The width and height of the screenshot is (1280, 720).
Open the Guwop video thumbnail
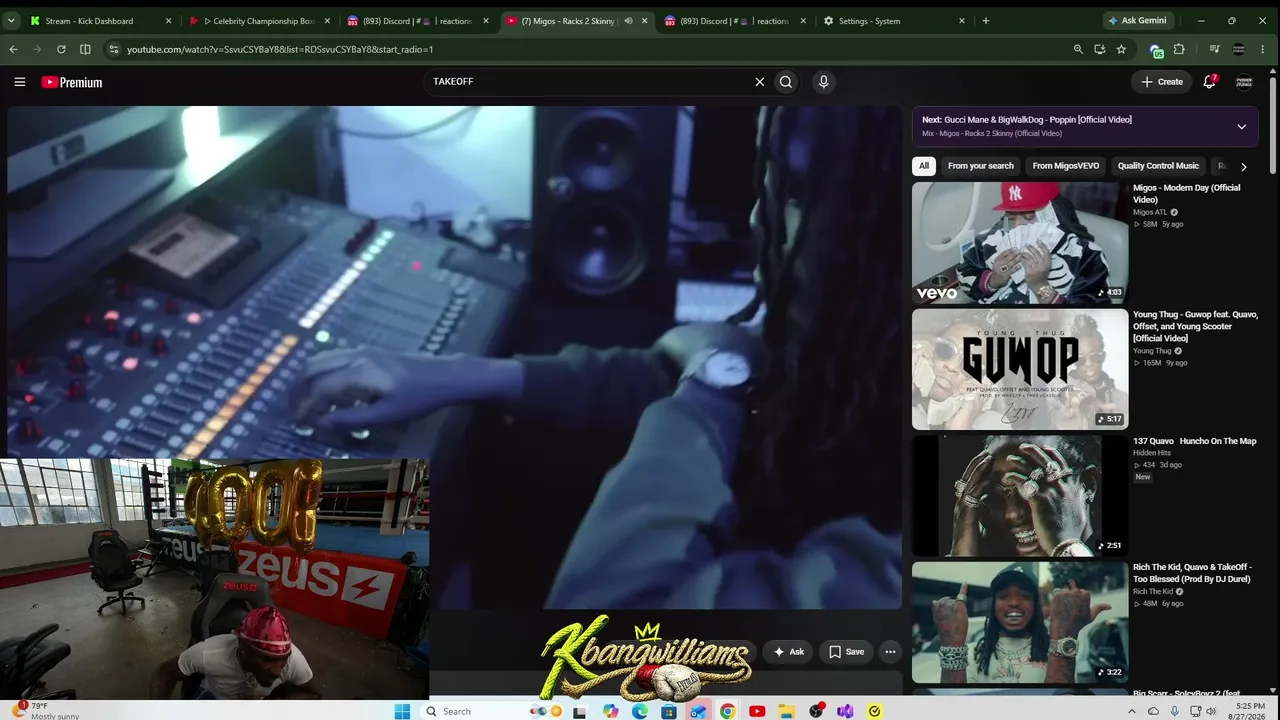click(x=1020, y=369)
